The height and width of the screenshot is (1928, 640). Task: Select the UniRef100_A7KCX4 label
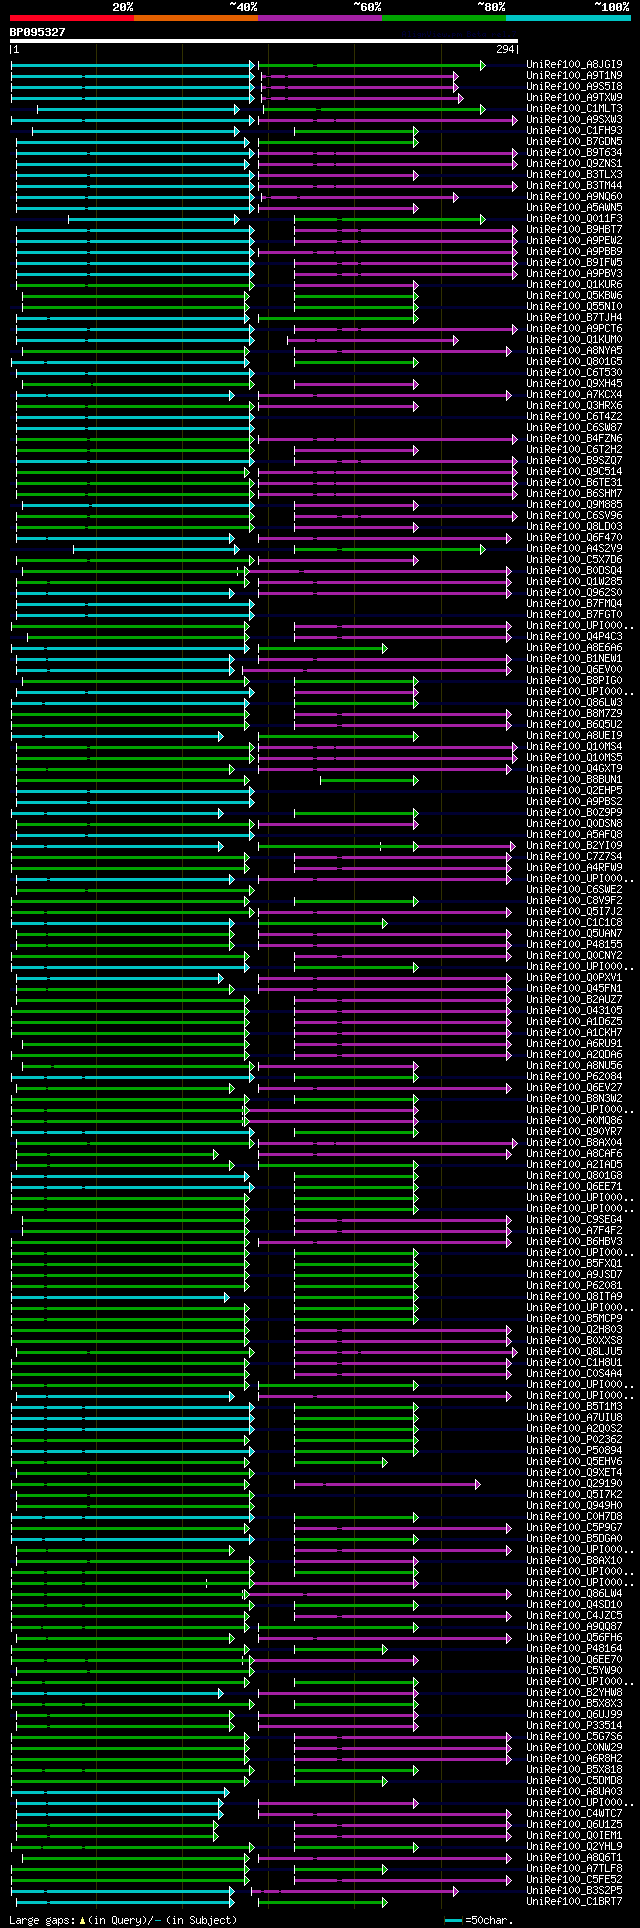(x=574, y=395)
